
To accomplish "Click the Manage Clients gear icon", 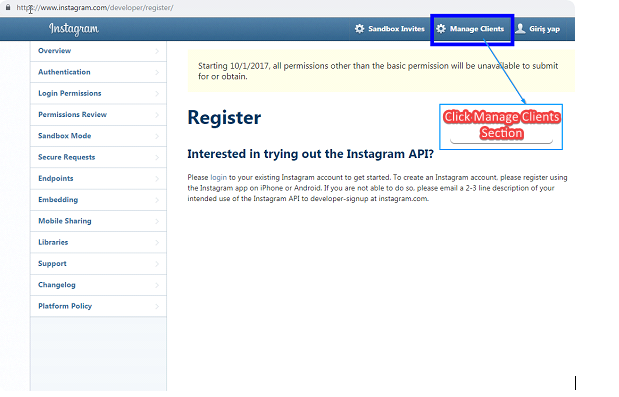I will pos(441,29).
